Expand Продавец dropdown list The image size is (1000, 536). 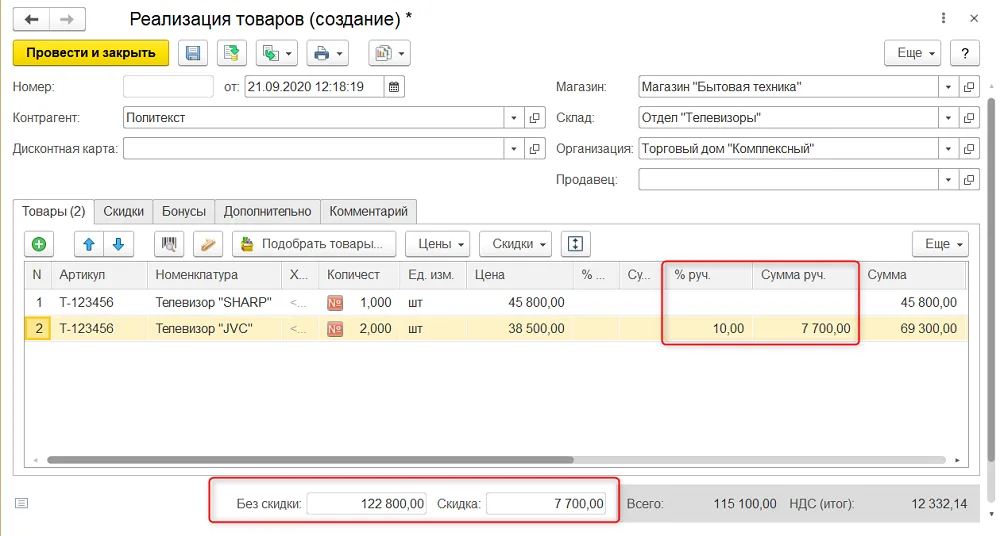click(x=948, y=180)
